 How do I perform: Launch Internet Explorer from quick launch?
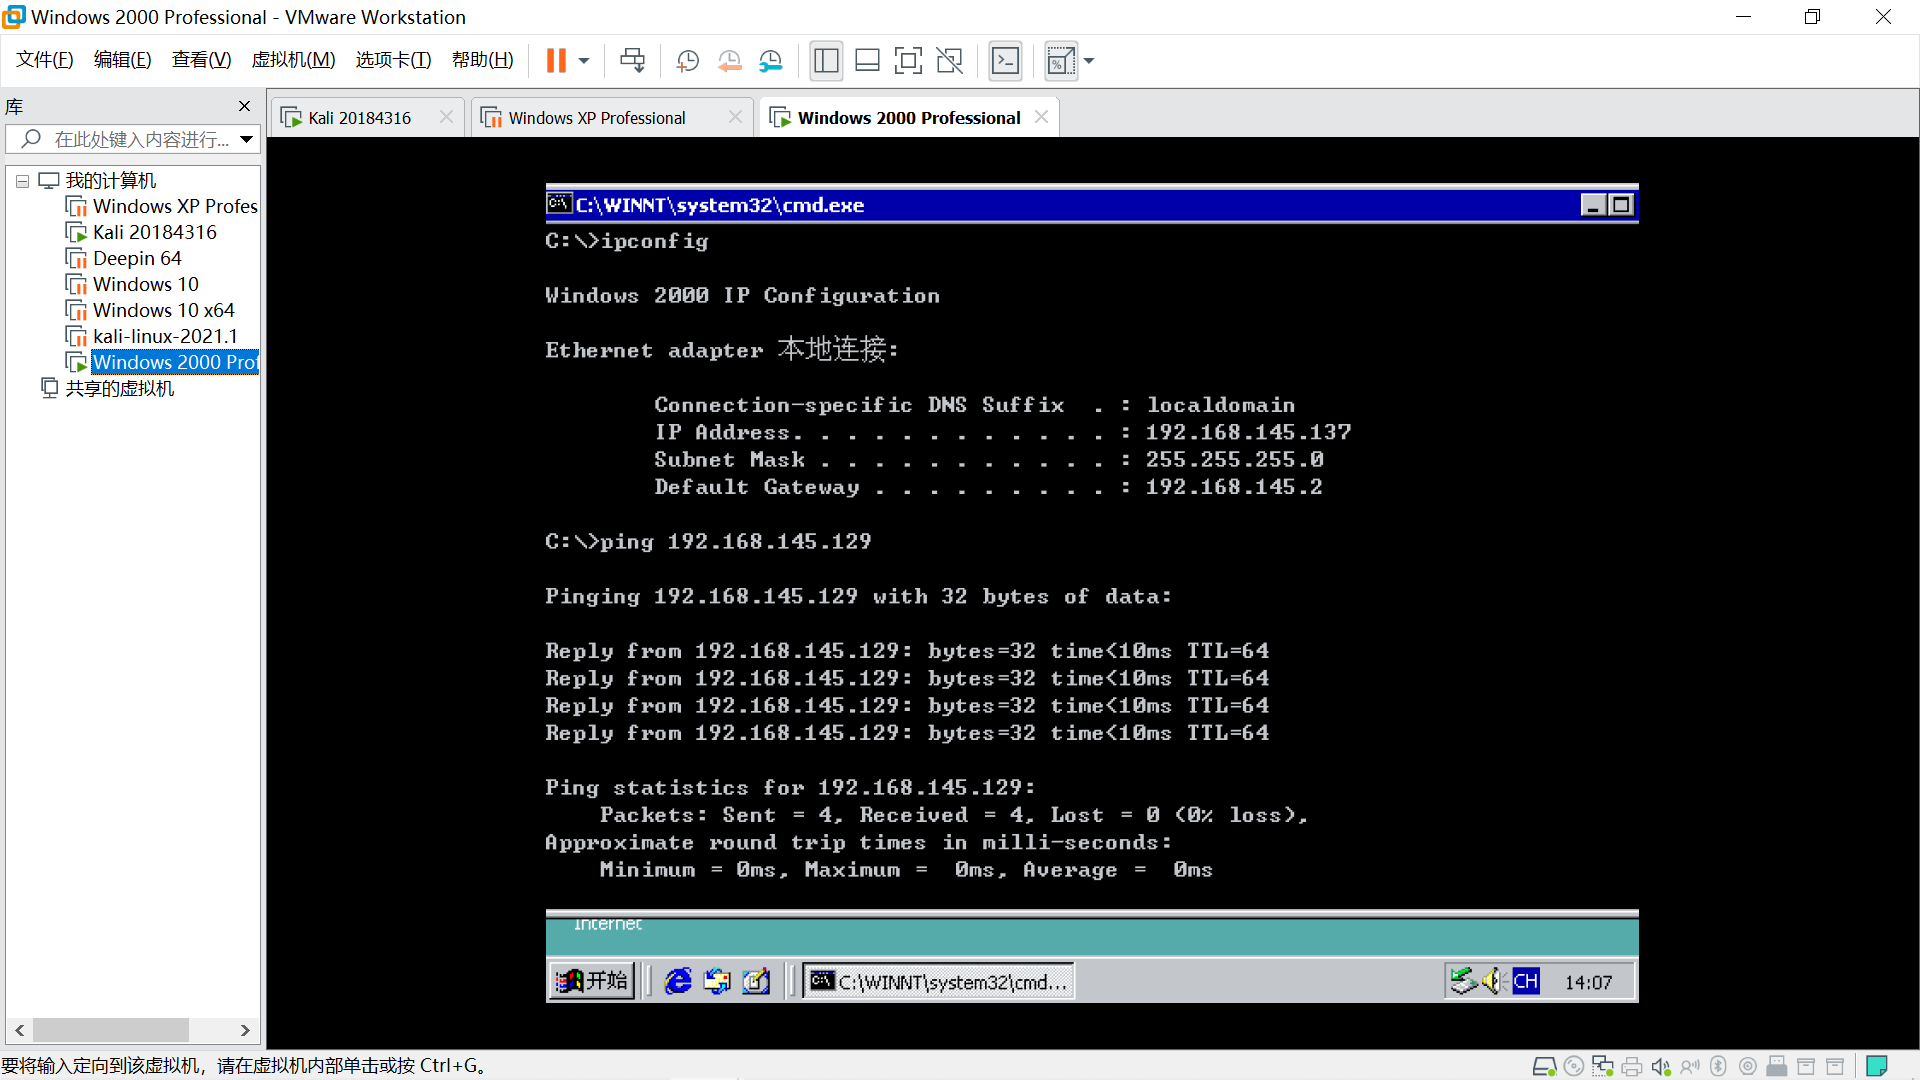678,981
